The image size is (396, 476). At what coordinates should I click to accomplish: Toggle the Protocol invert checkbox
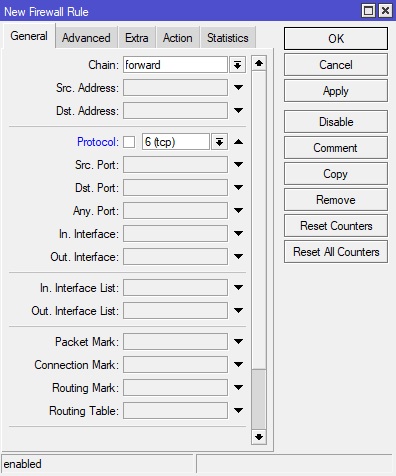(129, 142)
